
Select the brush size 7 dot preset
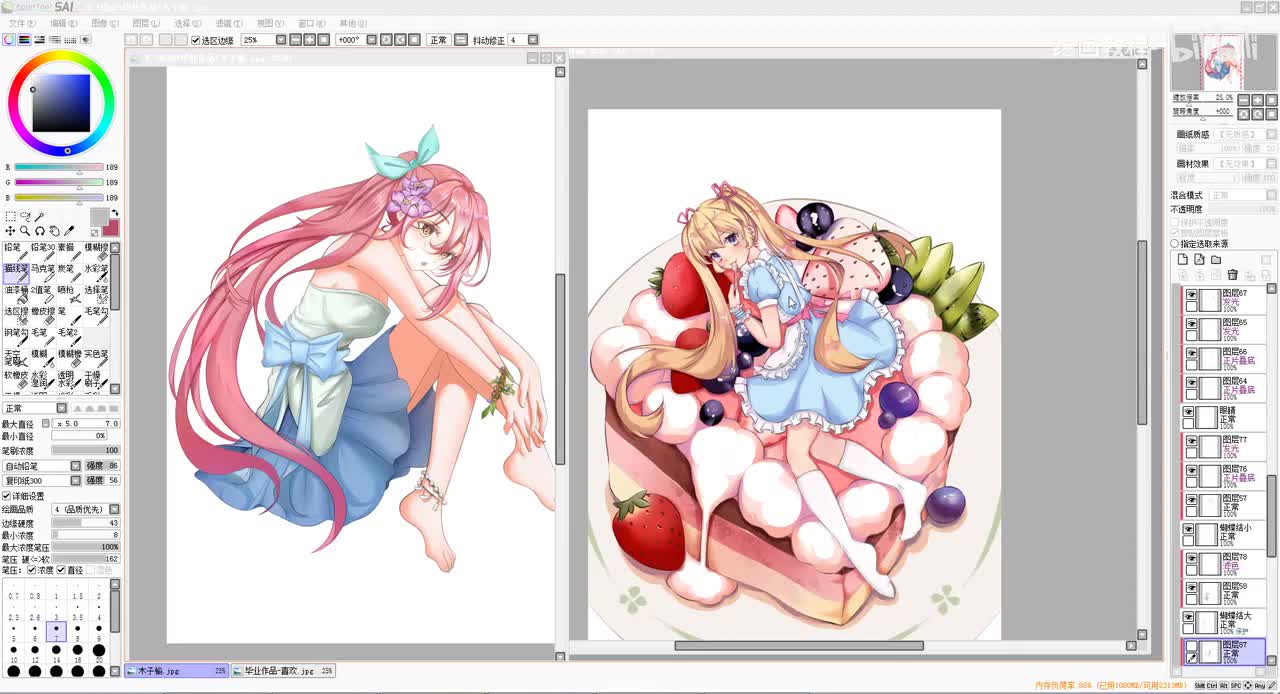coord(56,631)
